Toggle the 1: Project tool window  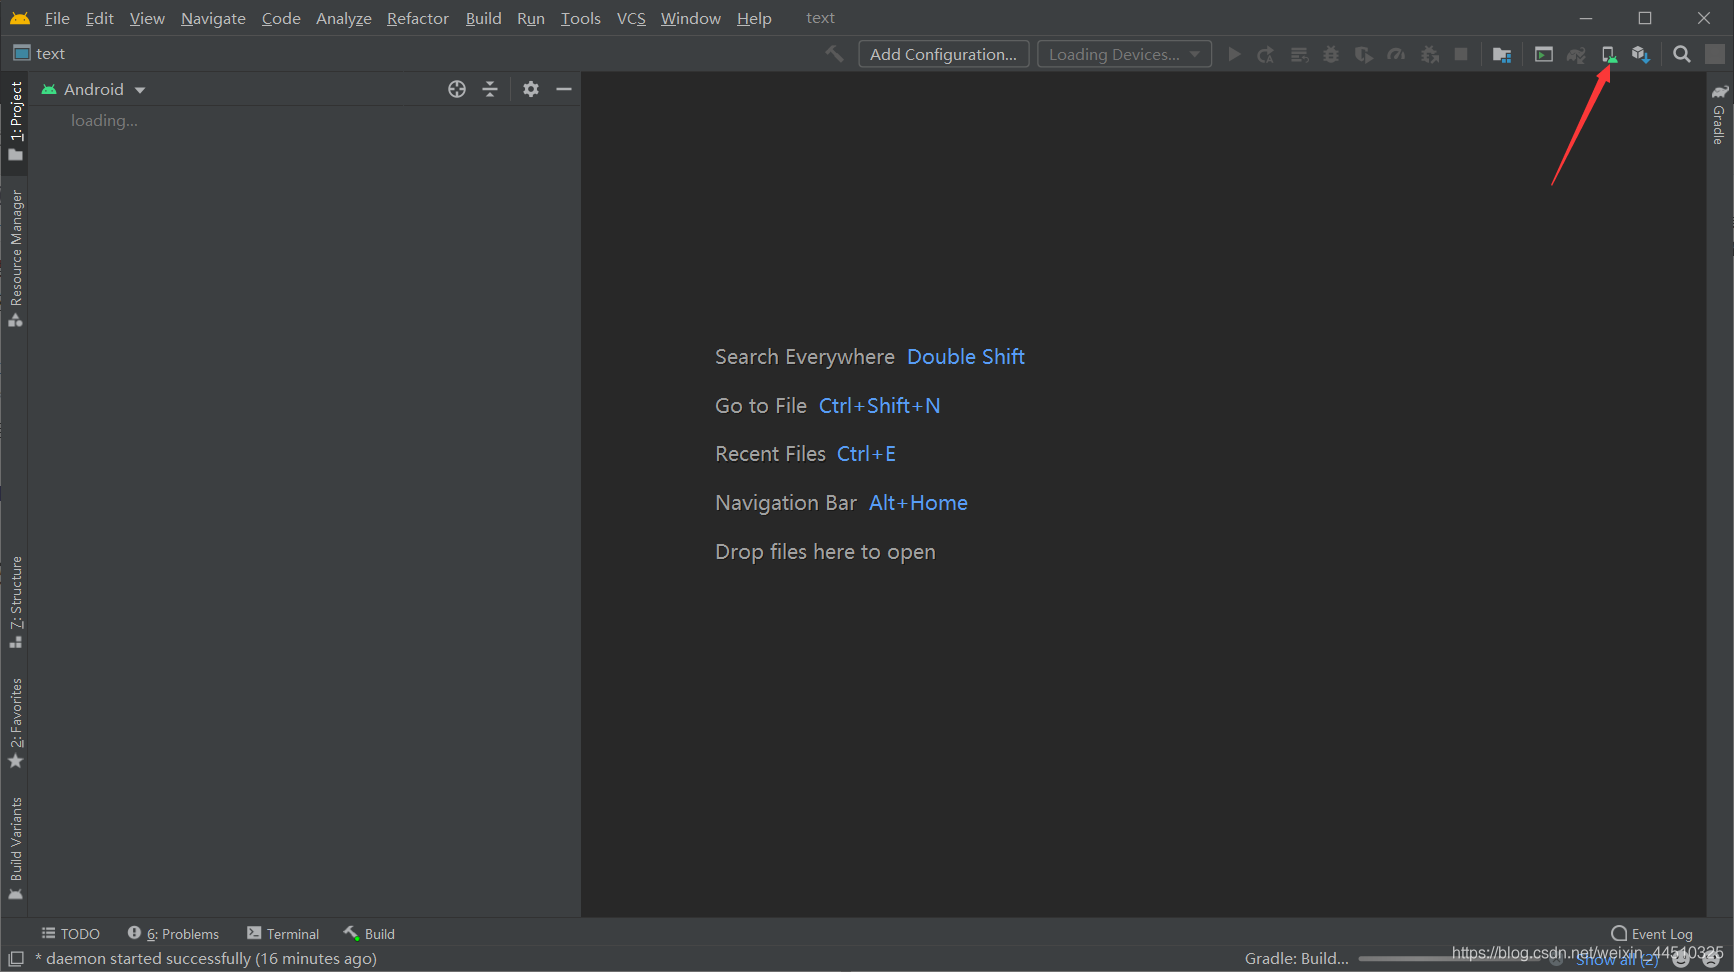pos(15,121)
